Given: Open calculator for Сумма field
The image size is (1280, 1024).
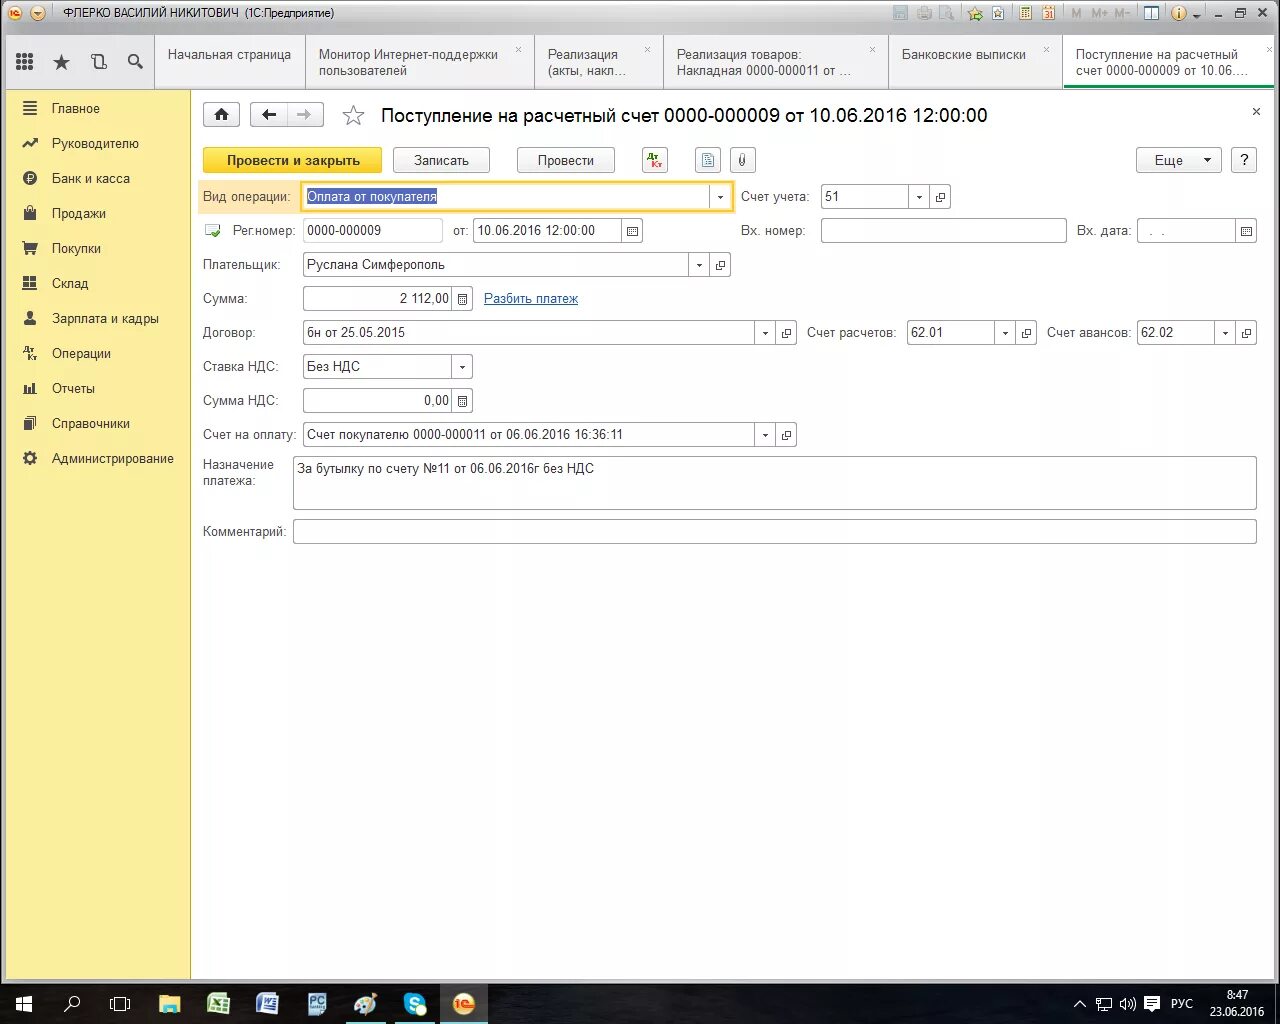Looking at the screenshot, I should 462,299.
